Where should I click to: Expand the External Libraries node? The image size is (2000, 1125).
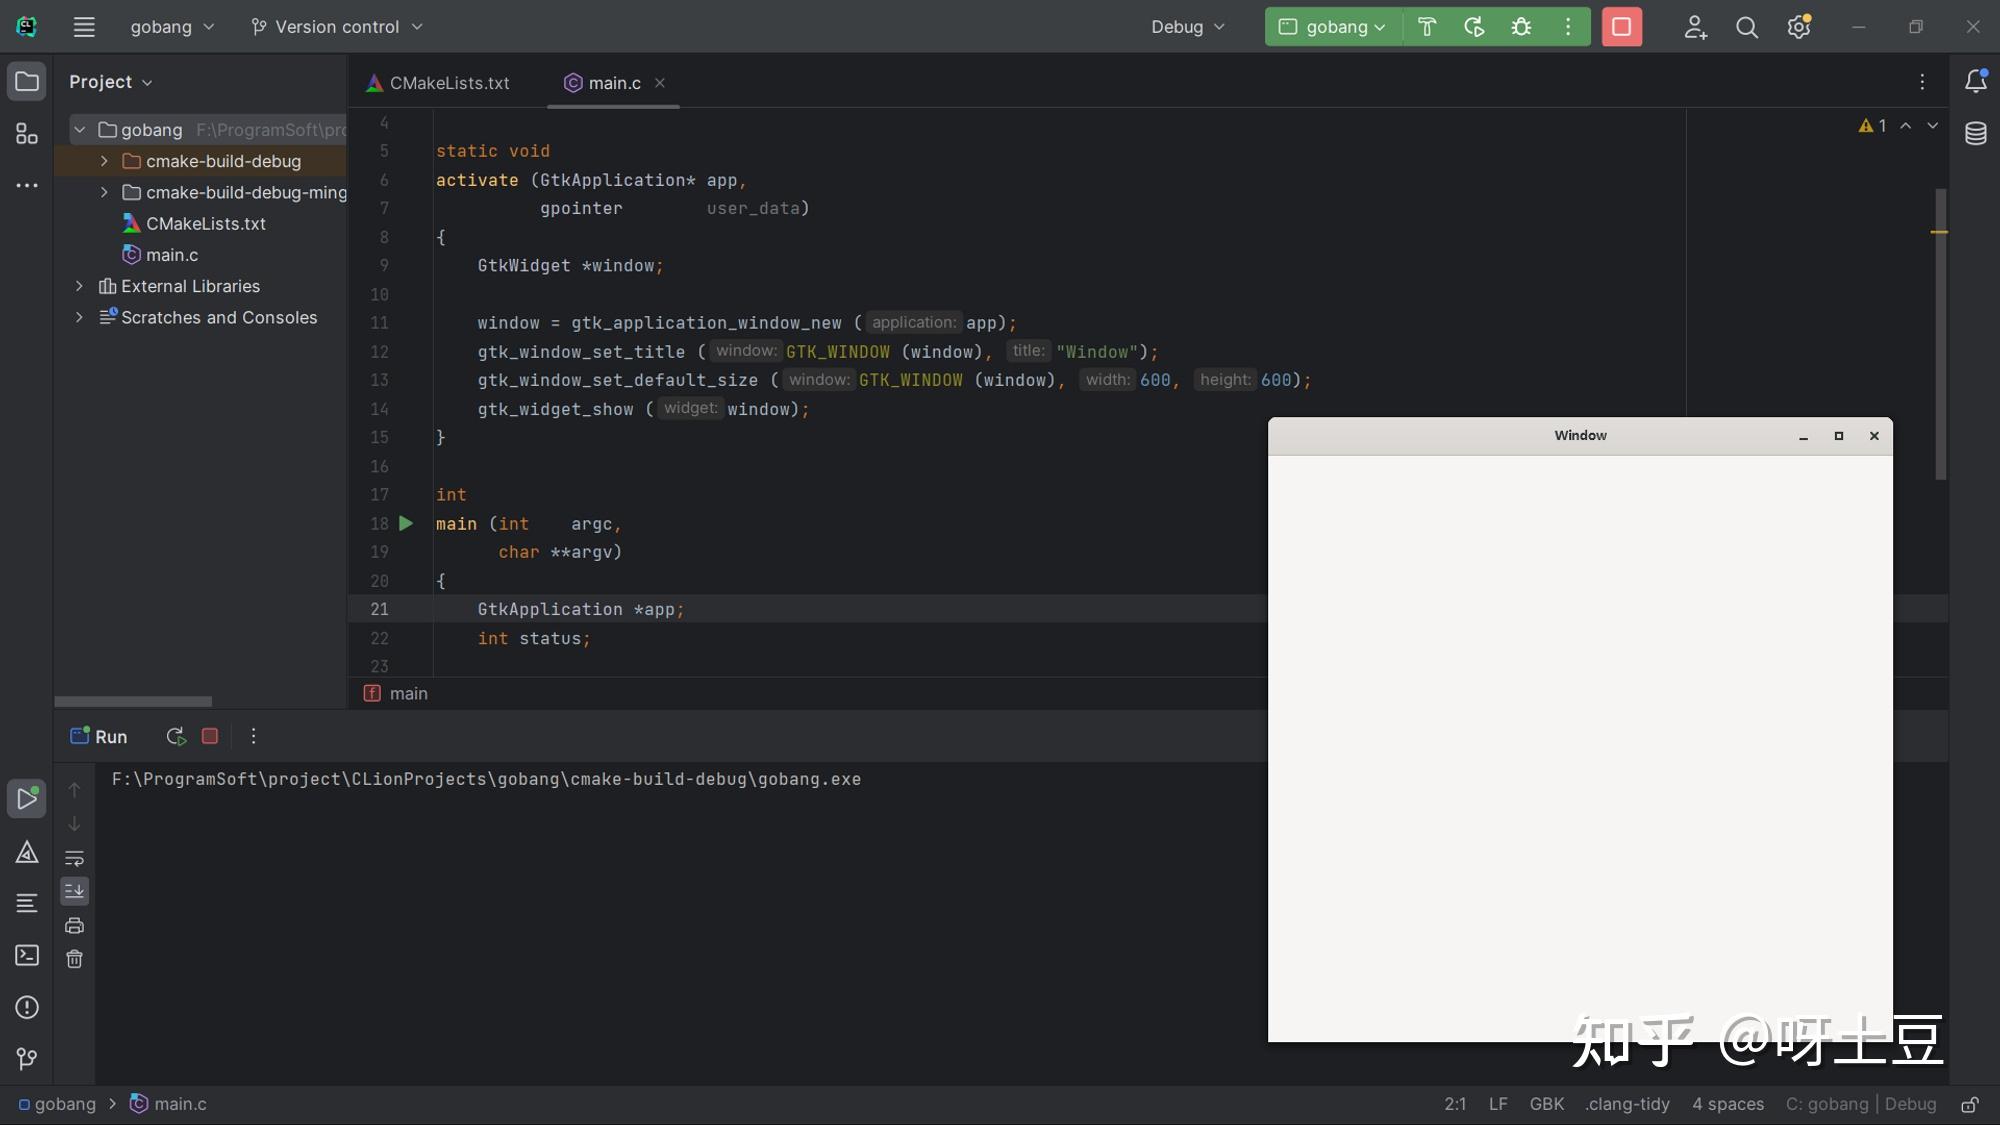(x=79, y=286)
